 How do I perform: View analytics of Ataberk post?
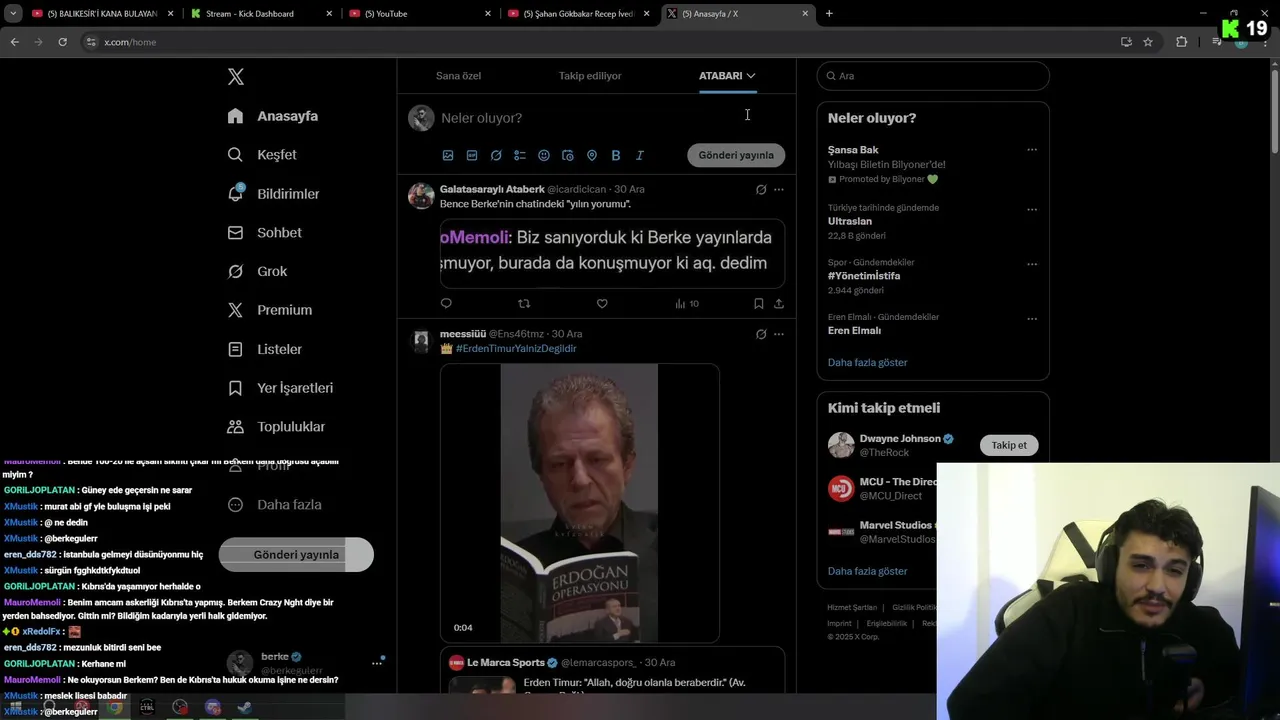[687, 304]
